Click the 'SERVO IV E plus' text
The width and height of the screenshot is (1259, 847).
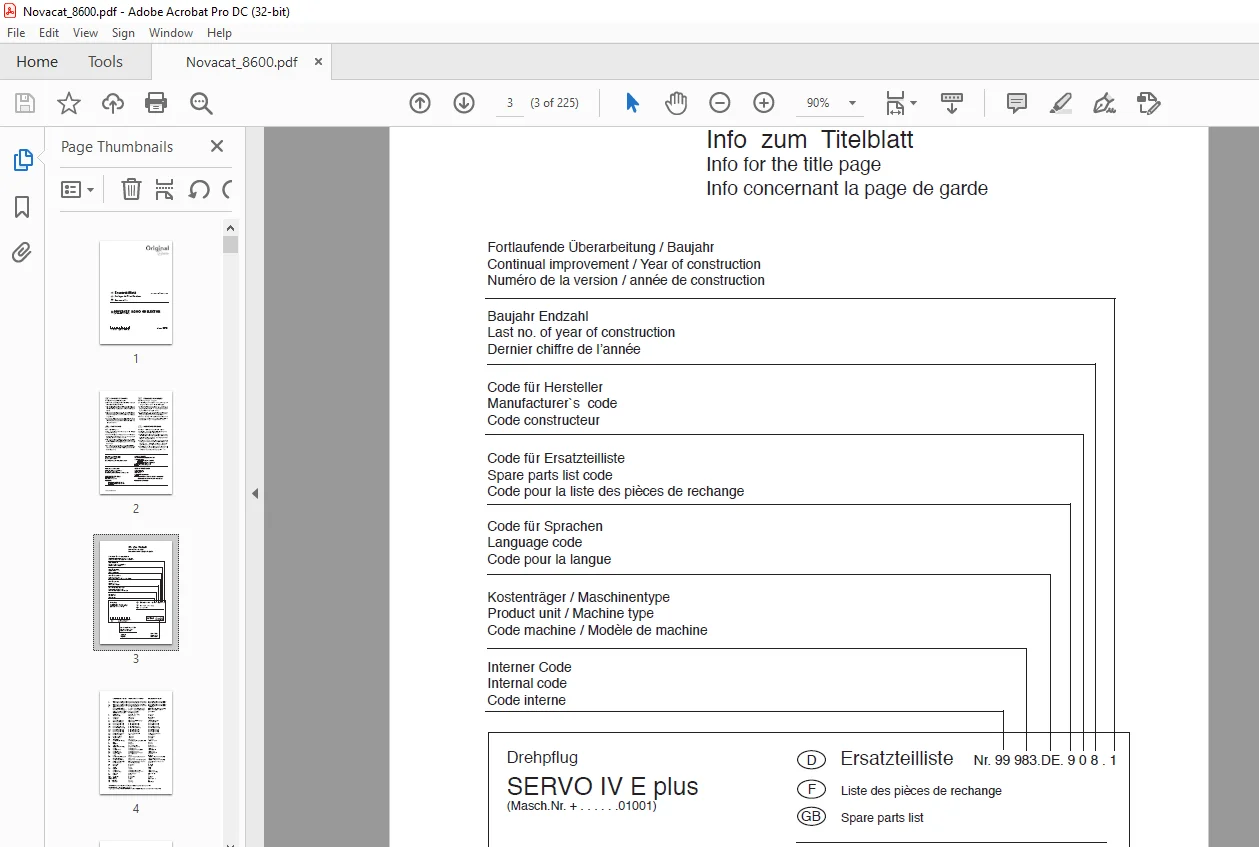tap(602, 786)
